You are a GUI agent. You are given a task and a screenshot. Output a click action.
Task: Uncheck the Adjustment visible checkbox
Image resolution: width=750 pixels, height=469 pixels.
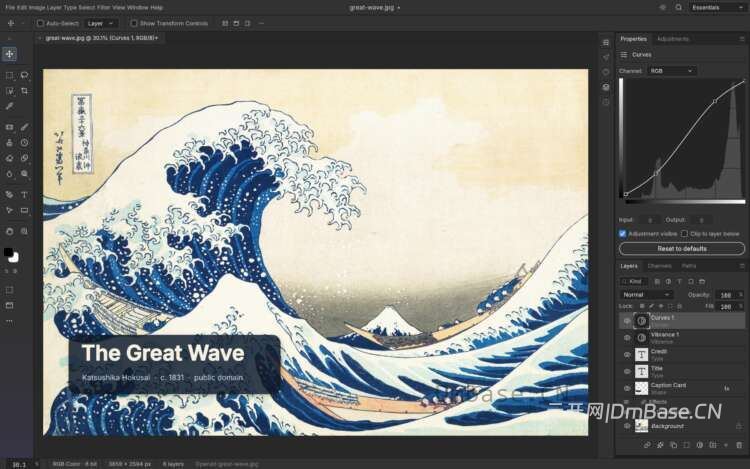coord(622,234)
